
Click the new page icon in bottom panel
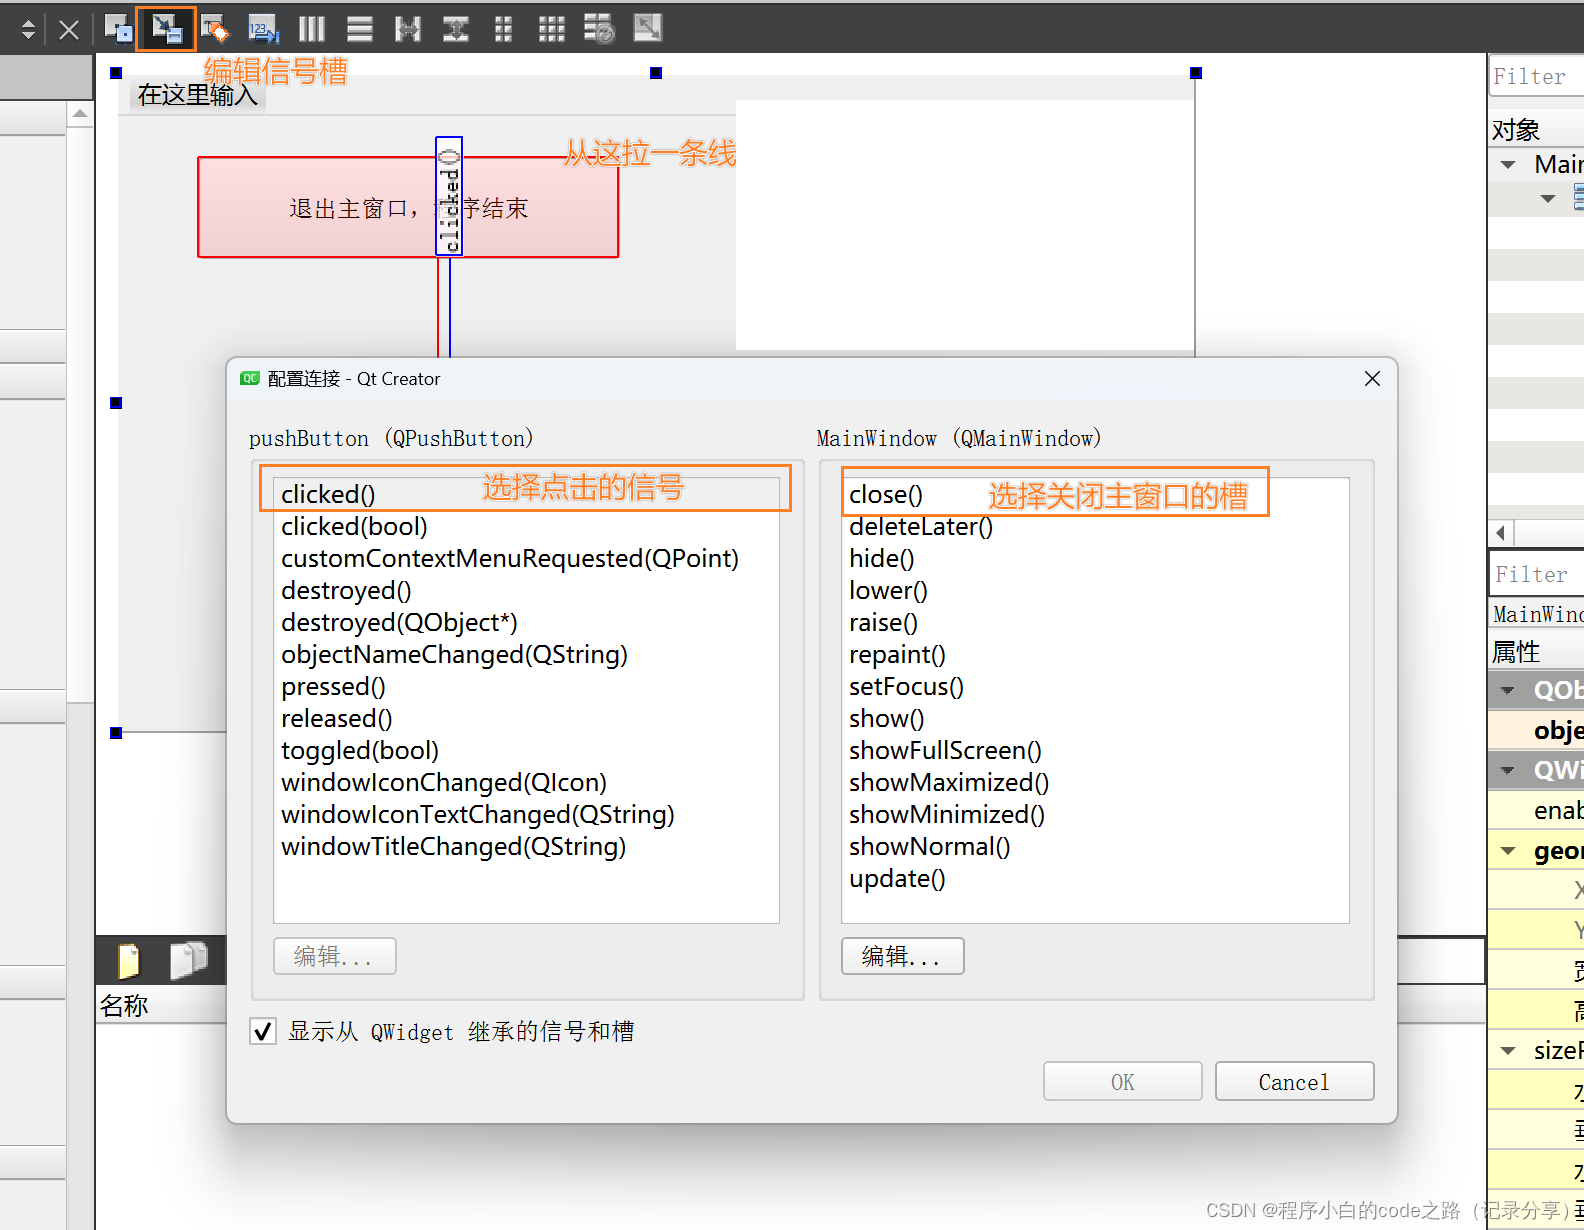click(x=129, y=961)
